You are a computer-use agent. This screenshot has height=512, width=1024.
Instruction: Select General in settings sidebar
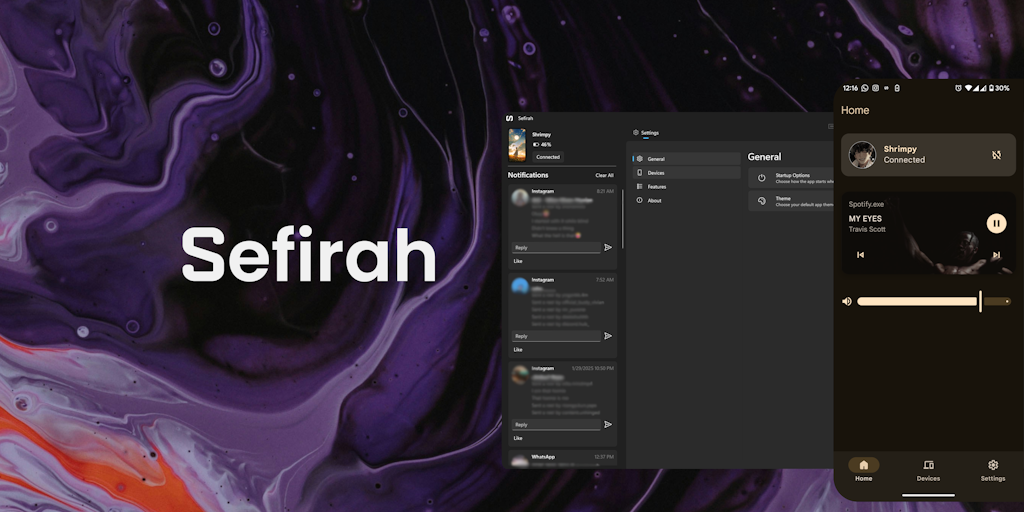click(x=686, y=159)
